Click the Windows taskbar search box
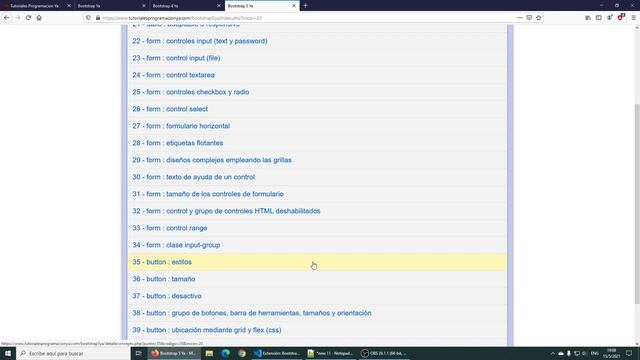This screenshot has height=360, width=640. coord(74,353)
